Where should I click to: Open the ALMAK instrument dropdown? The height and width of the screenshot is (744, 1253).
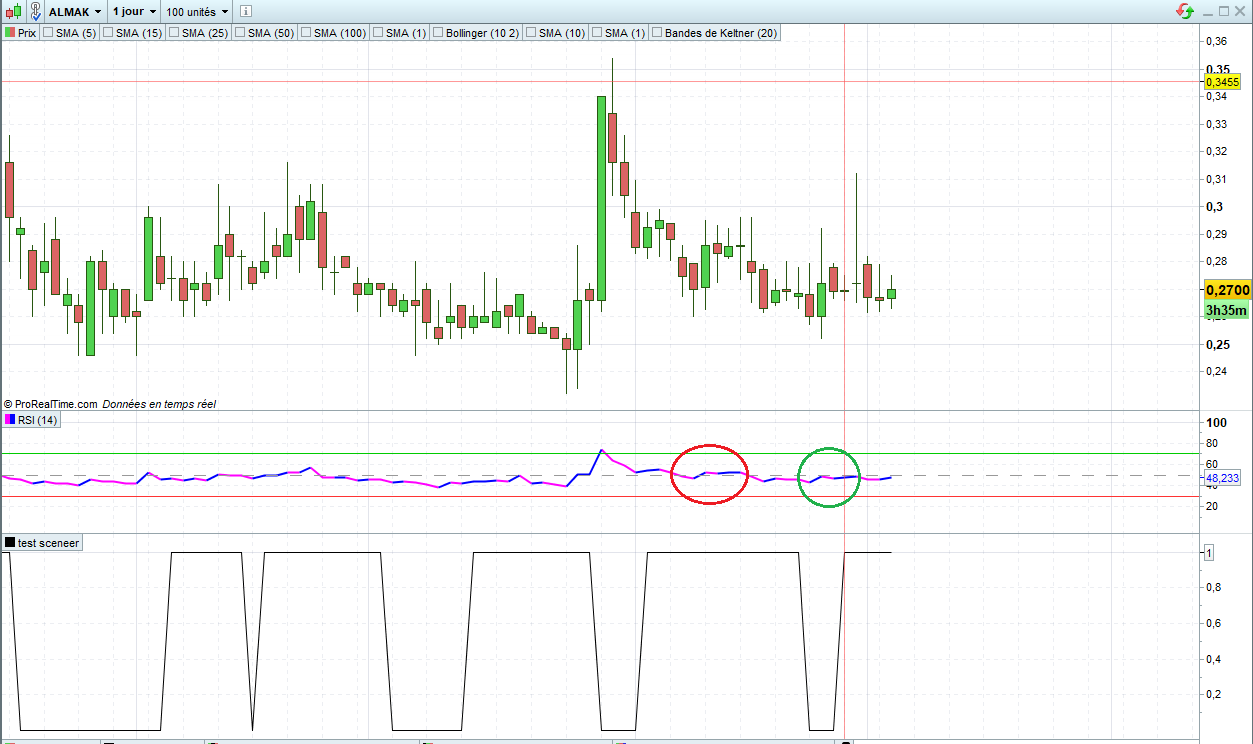pyautogui.click(x=75, y=11)
